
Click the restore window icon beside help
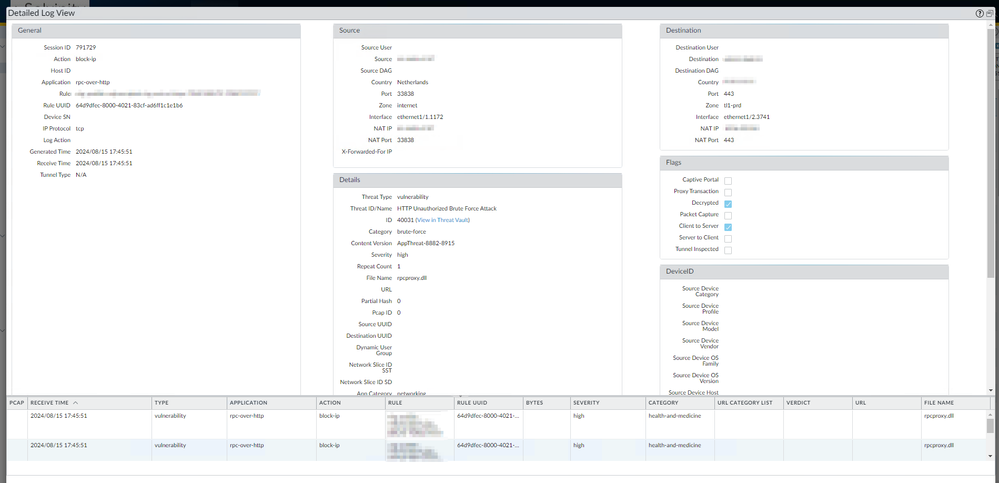pos(989,13)
